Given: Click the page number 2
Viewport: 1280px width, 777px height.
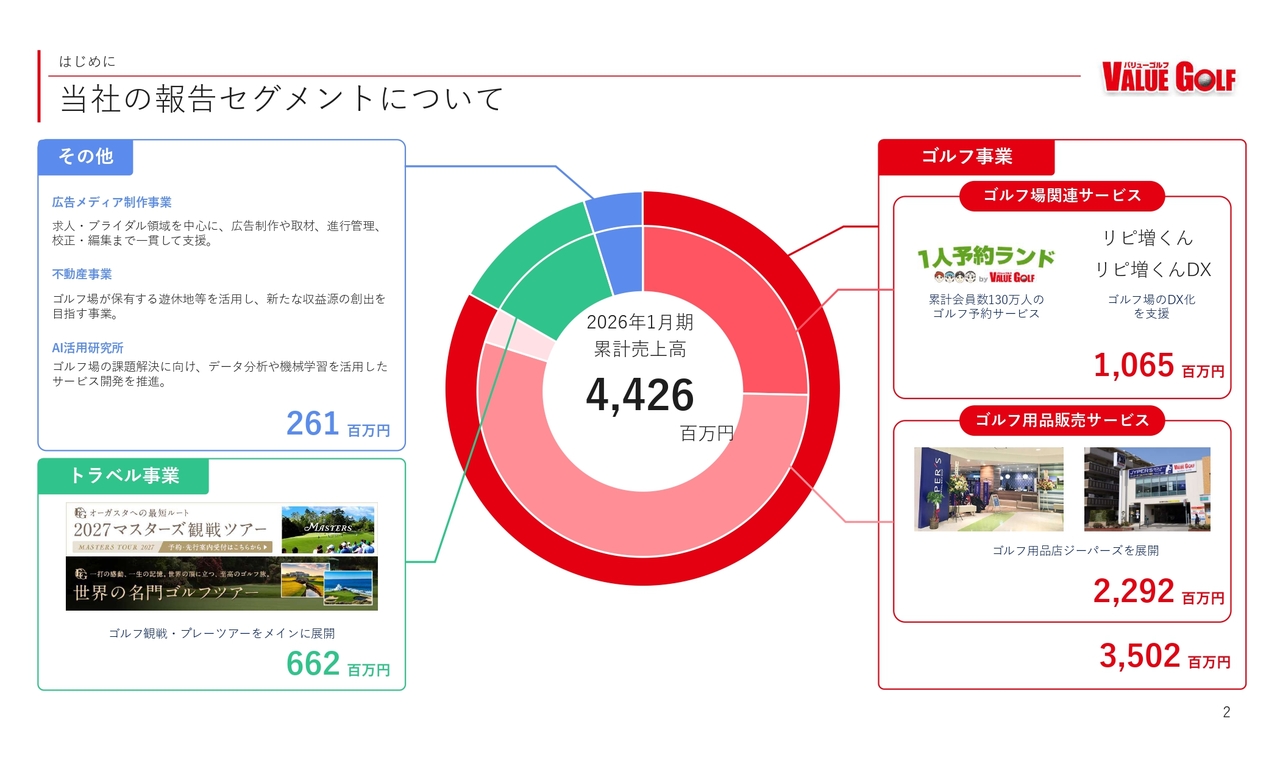Looking at the screenshot, I should [x=1226, y=713].
